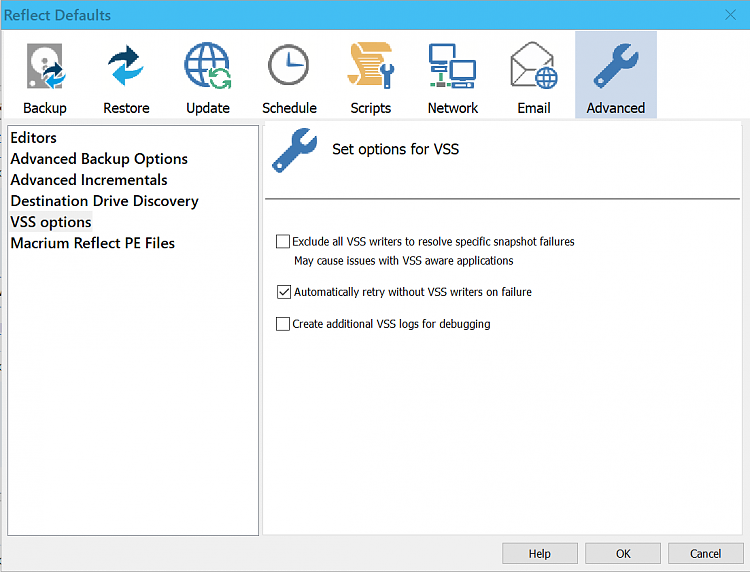
Task: Open Destination Drive Discovery settings
Action: click(104, 201)
